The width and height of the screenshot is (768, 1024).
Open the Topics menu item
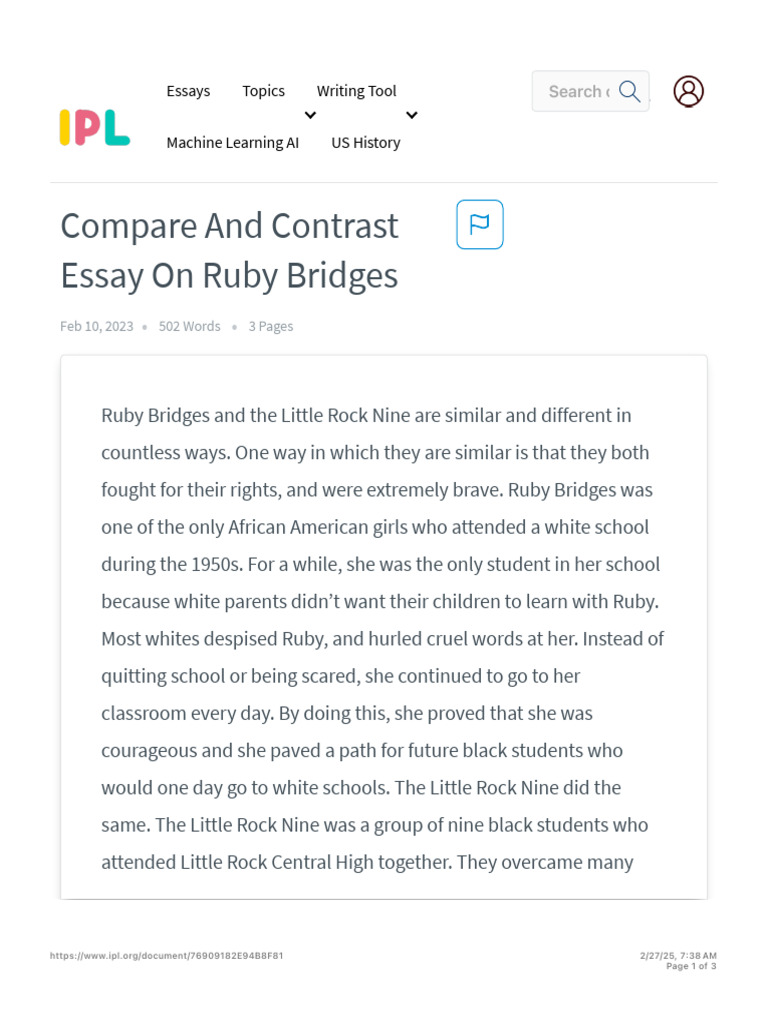pyautogui.click(x=263, y=91)
